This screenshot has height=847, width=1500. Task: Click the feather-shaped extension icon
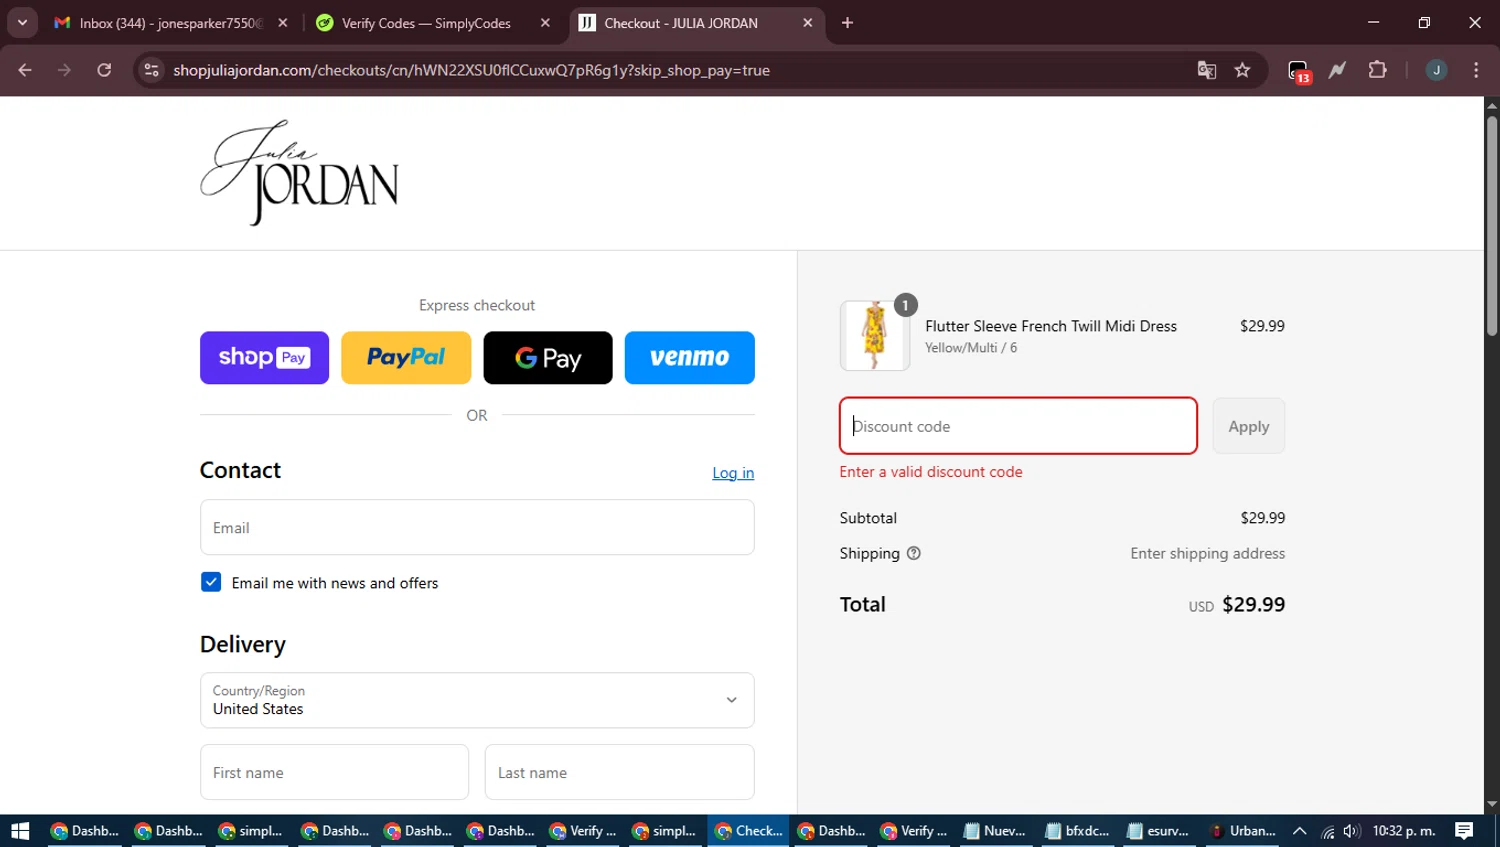click(x=1337, y=70)
